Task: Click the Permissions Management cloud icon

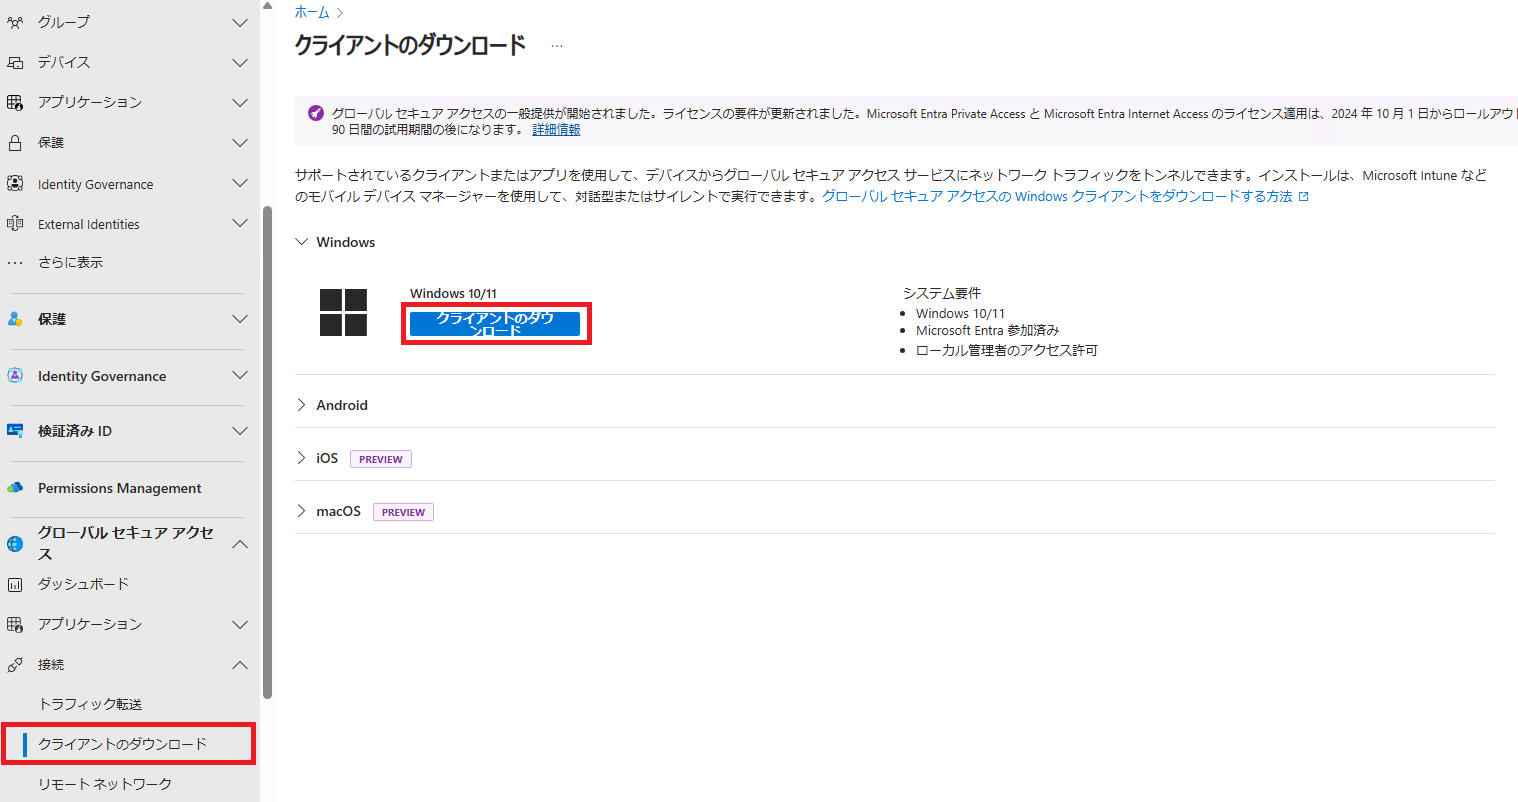Action: pos(15,488)
